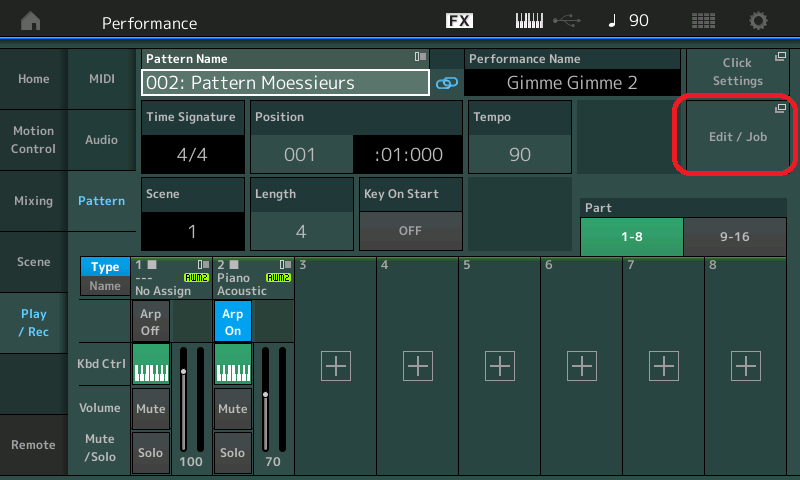Add a part with plus in slot 3
The height and width of the screenshot is (480, 800).
[335, 366]
